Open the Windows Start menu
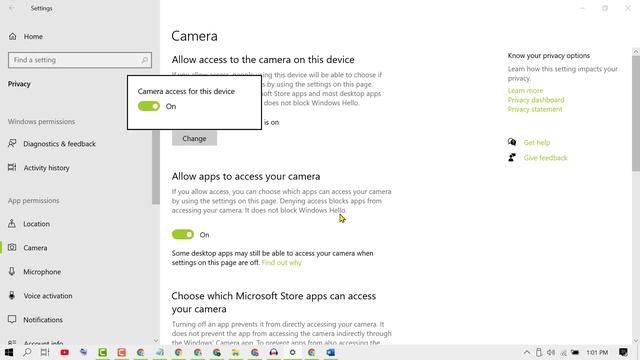The image size is (640, 360). pos(9,352)
